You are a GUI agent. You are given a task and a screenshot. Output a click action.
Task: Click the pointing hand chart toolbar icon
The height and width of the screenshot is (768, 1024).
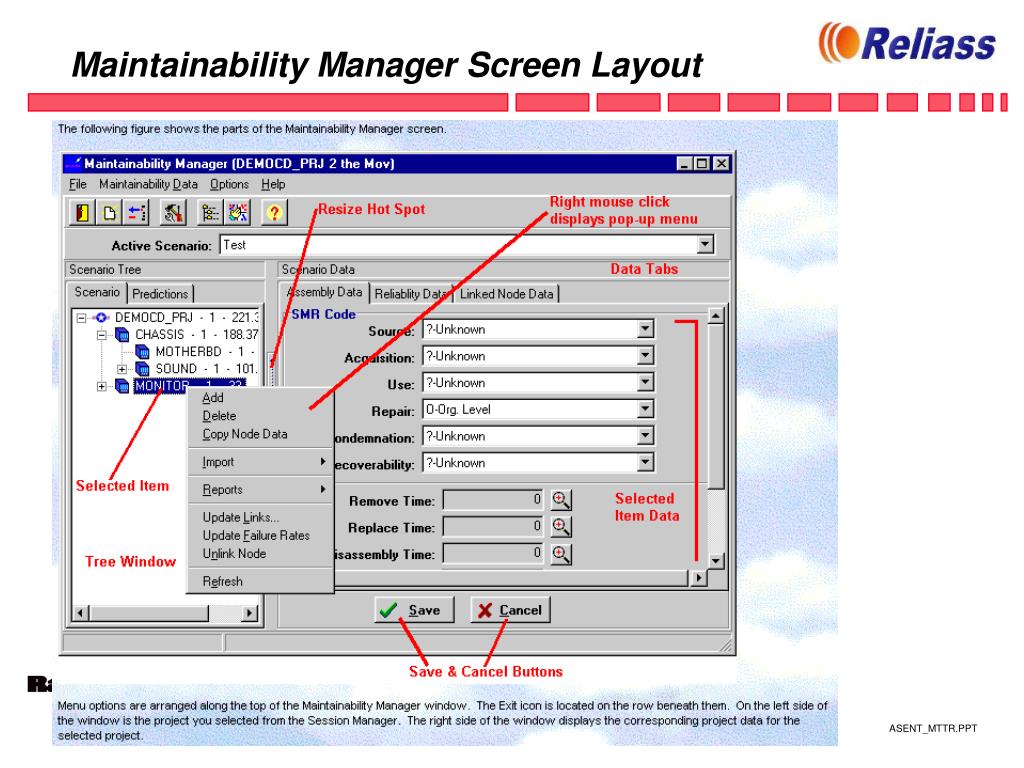[237, 212]
